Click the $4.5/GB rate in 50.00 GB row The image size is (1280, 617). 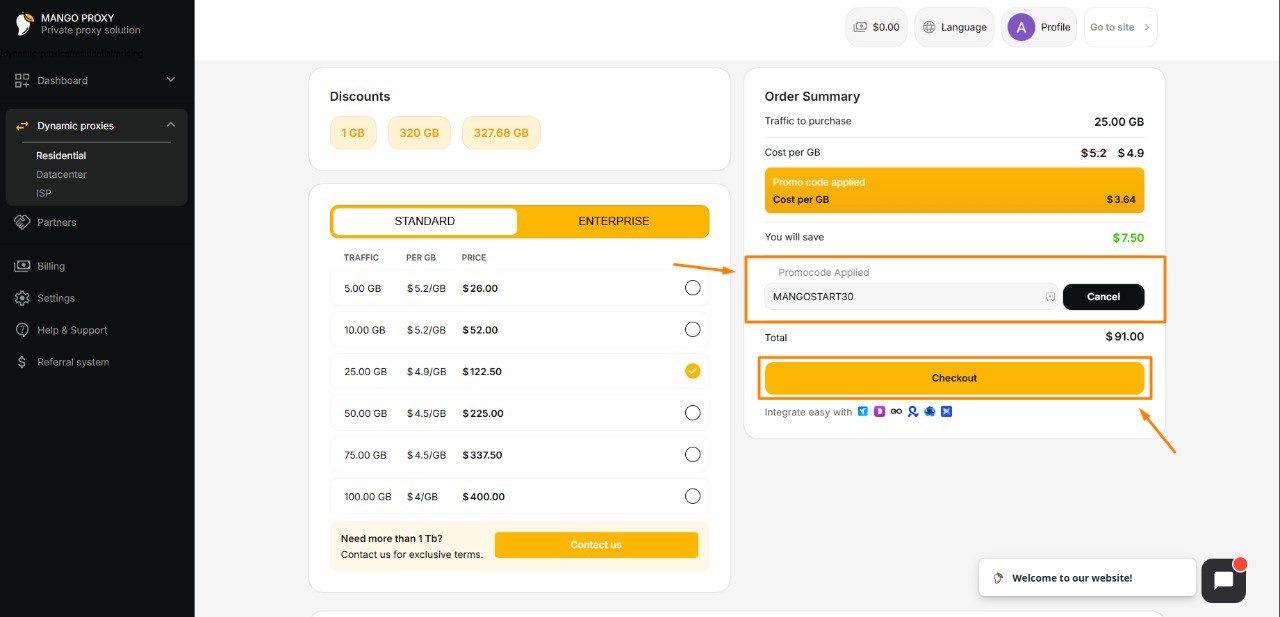tap(425, 413)
